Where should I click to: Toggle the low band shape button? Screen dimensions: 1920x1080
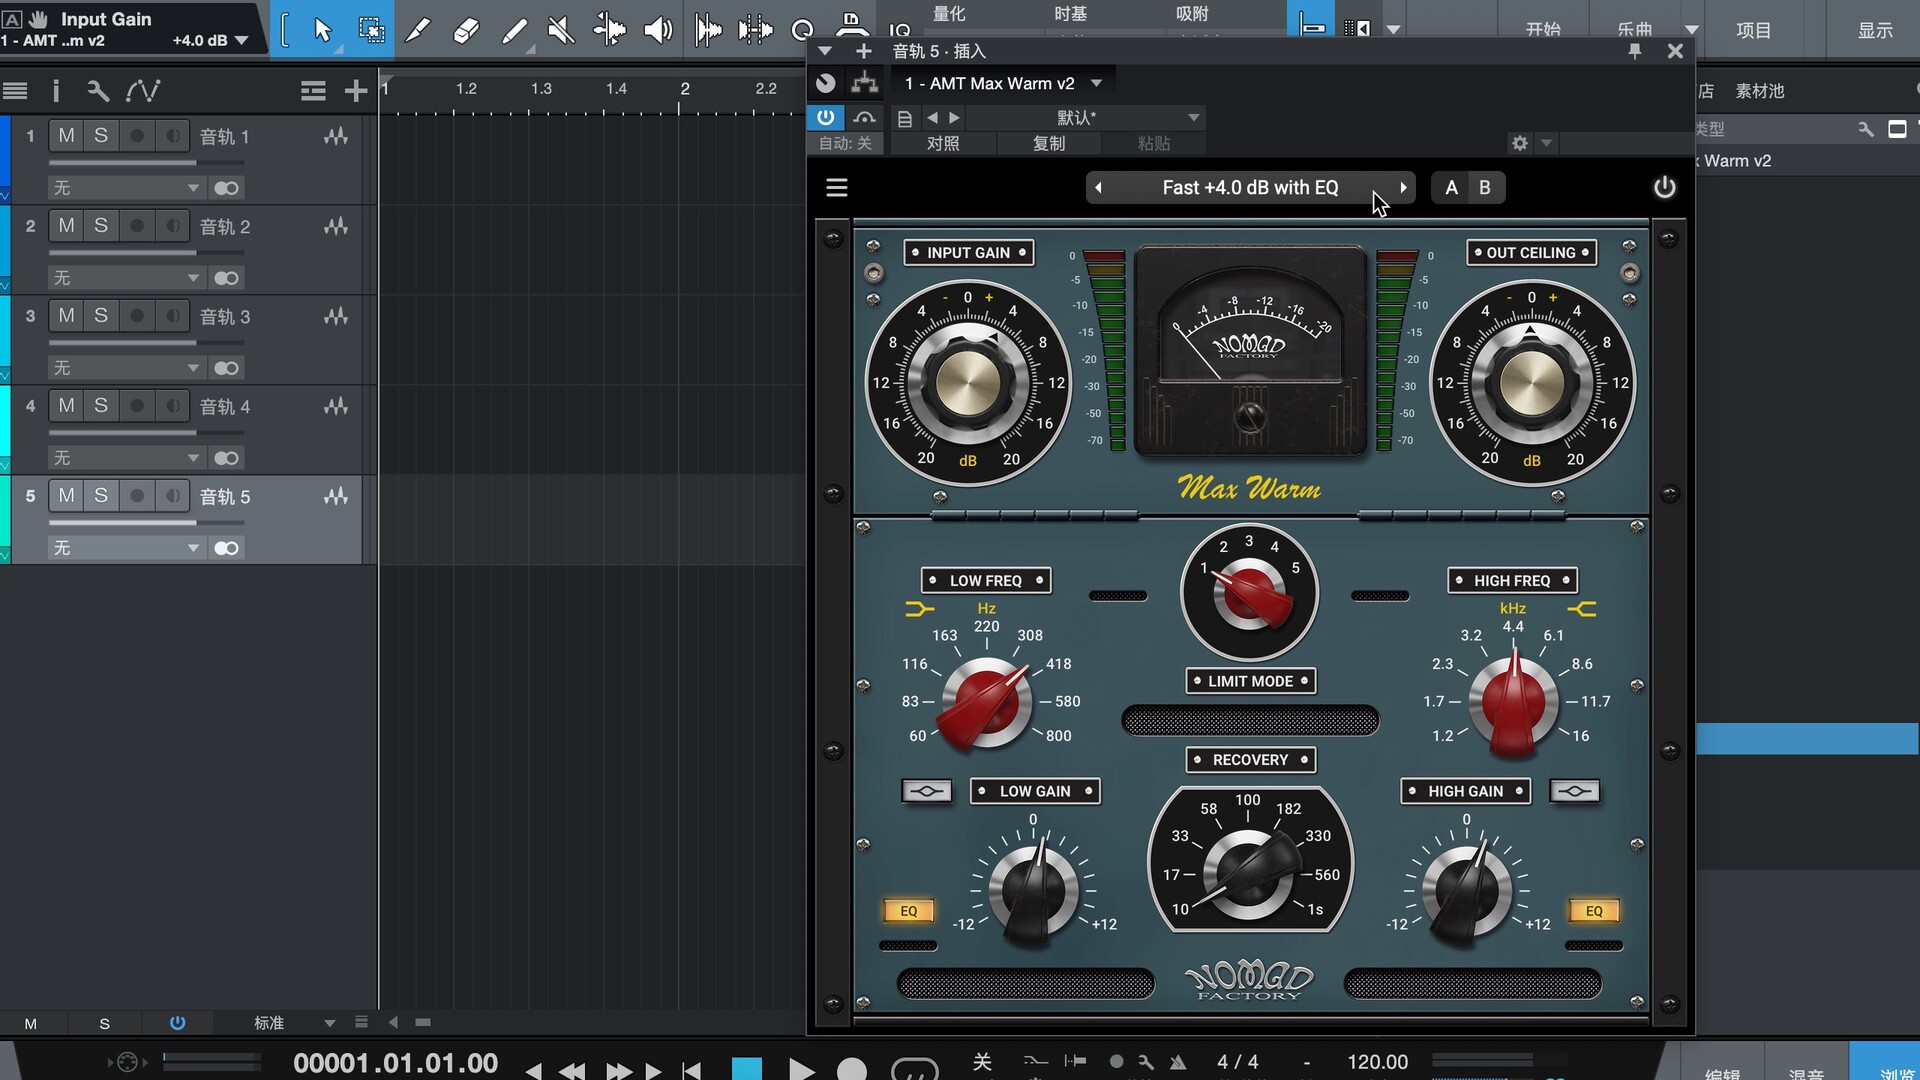tap(927, 791)
